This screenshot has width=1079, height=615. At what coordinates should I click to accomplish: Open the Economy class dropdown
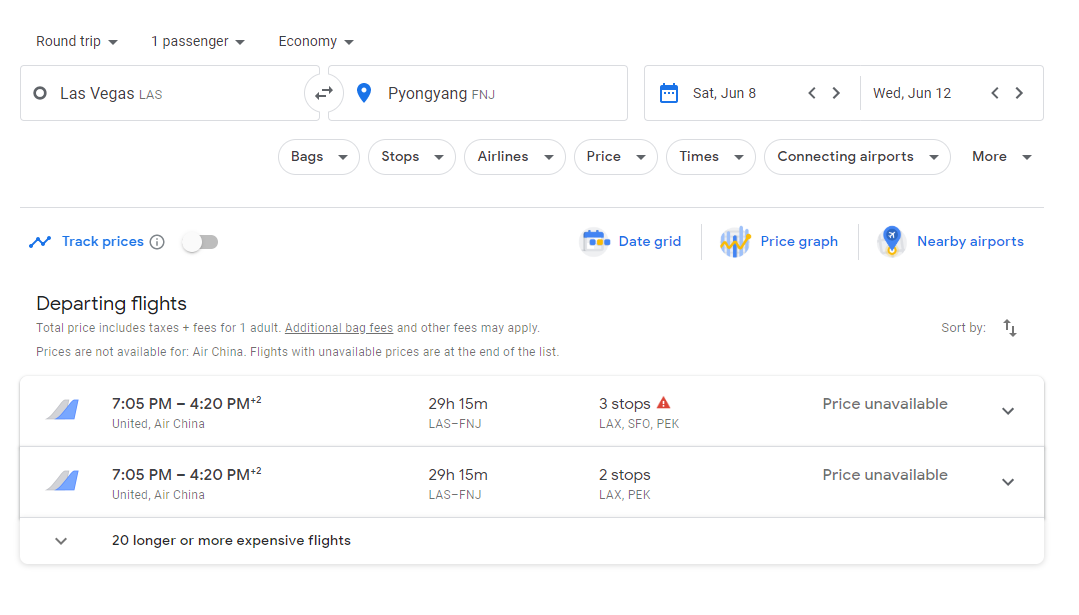click(x=316, y=41)
